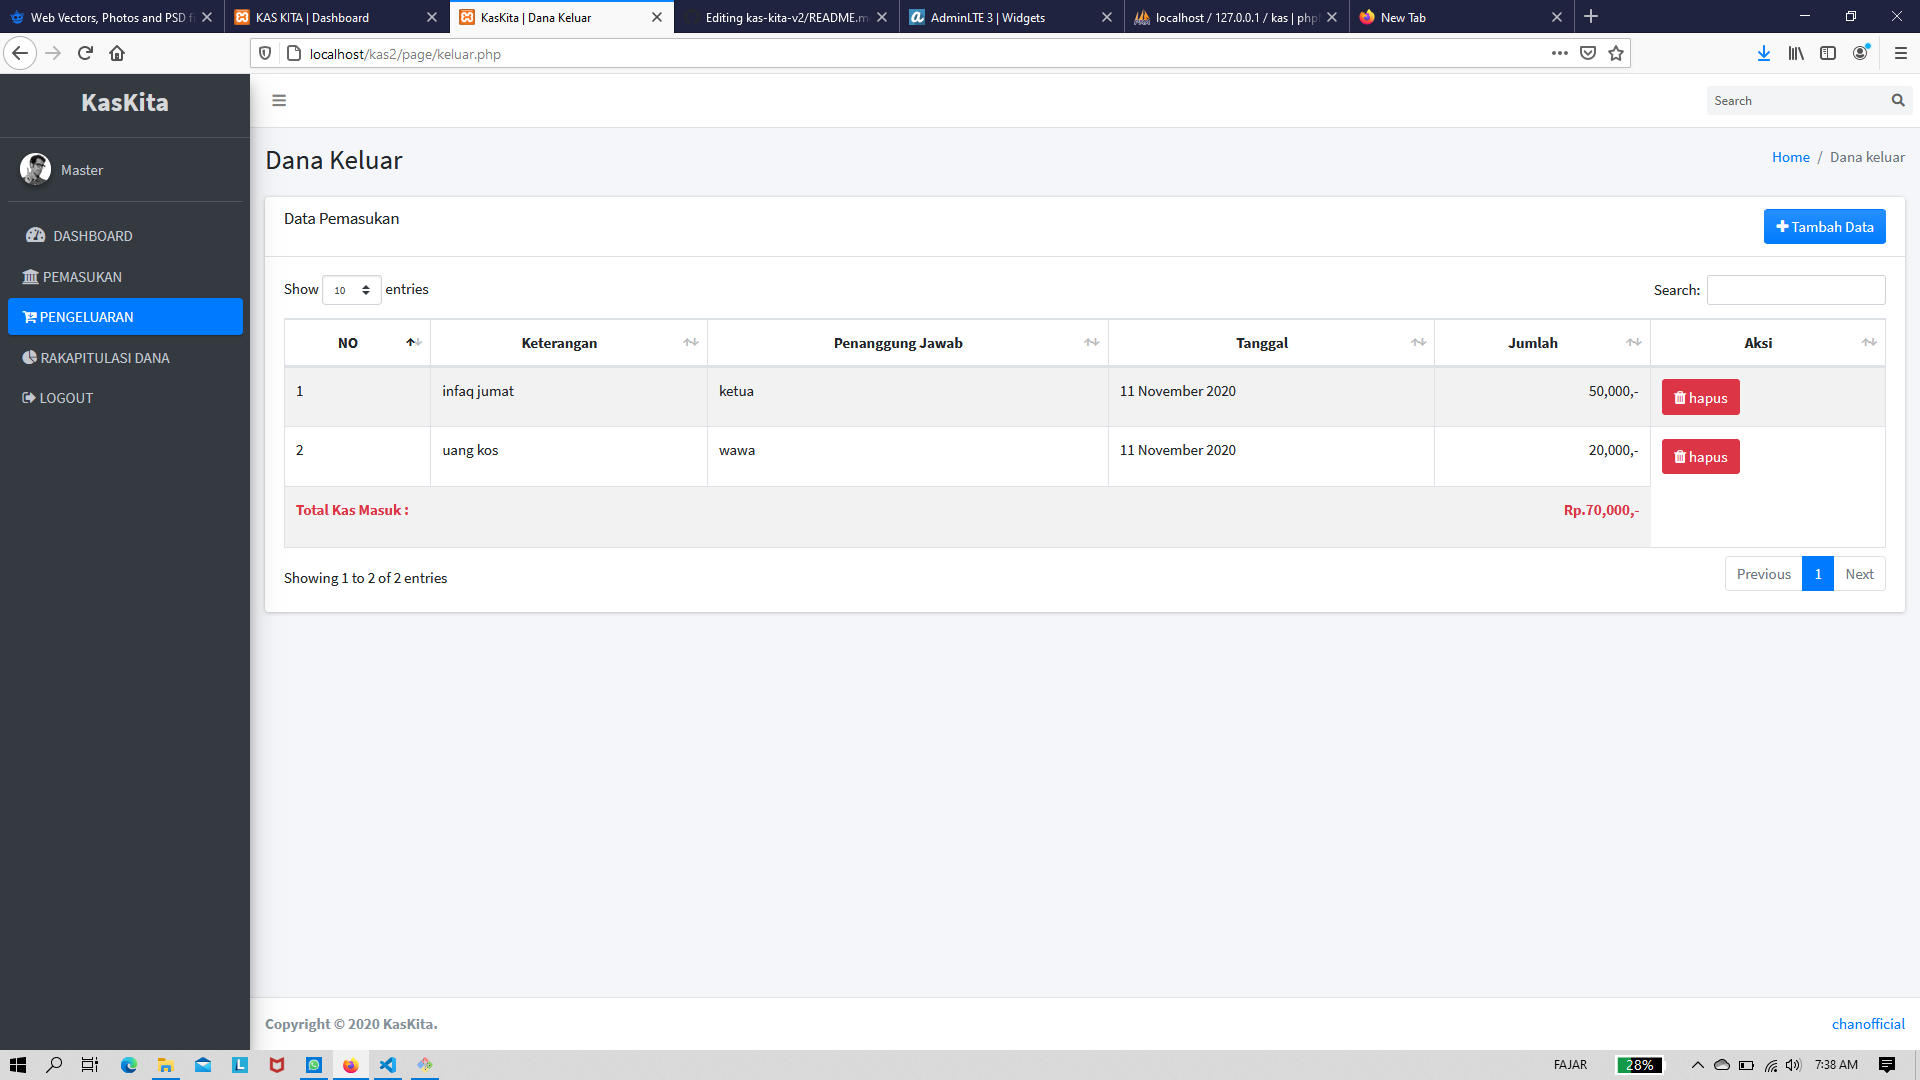Click the search magnifier icon in navbar
1920x1080 pixels.
pos(1898,100)
